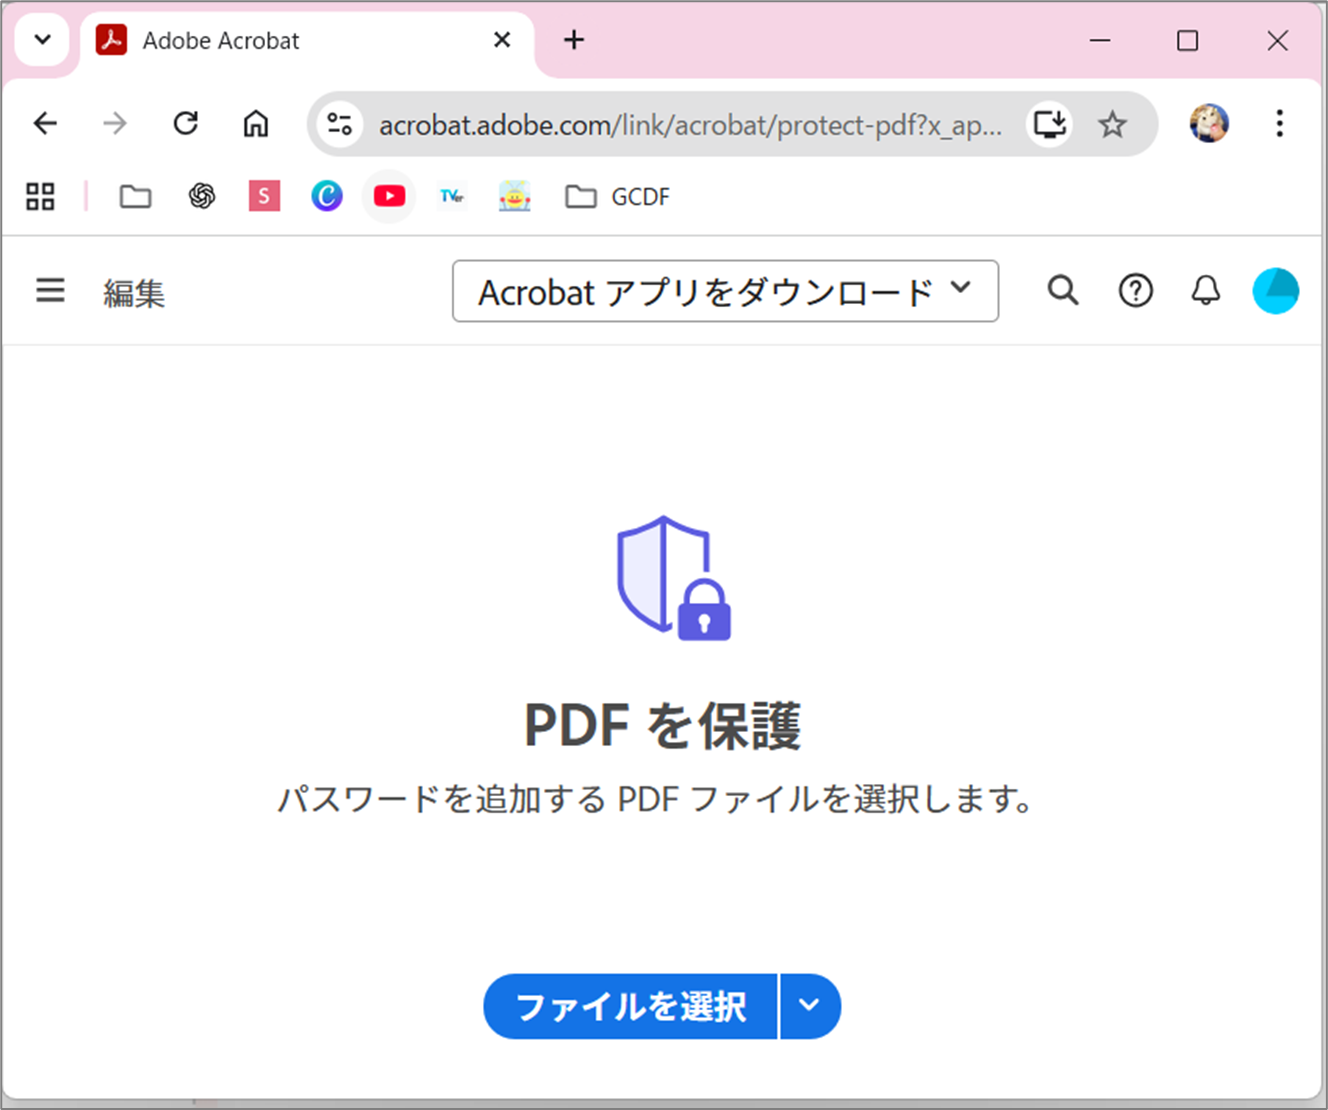Open the GCDF bookmarks folder
This screenshot has width=1328, height=1110.
tap(618, 196)
